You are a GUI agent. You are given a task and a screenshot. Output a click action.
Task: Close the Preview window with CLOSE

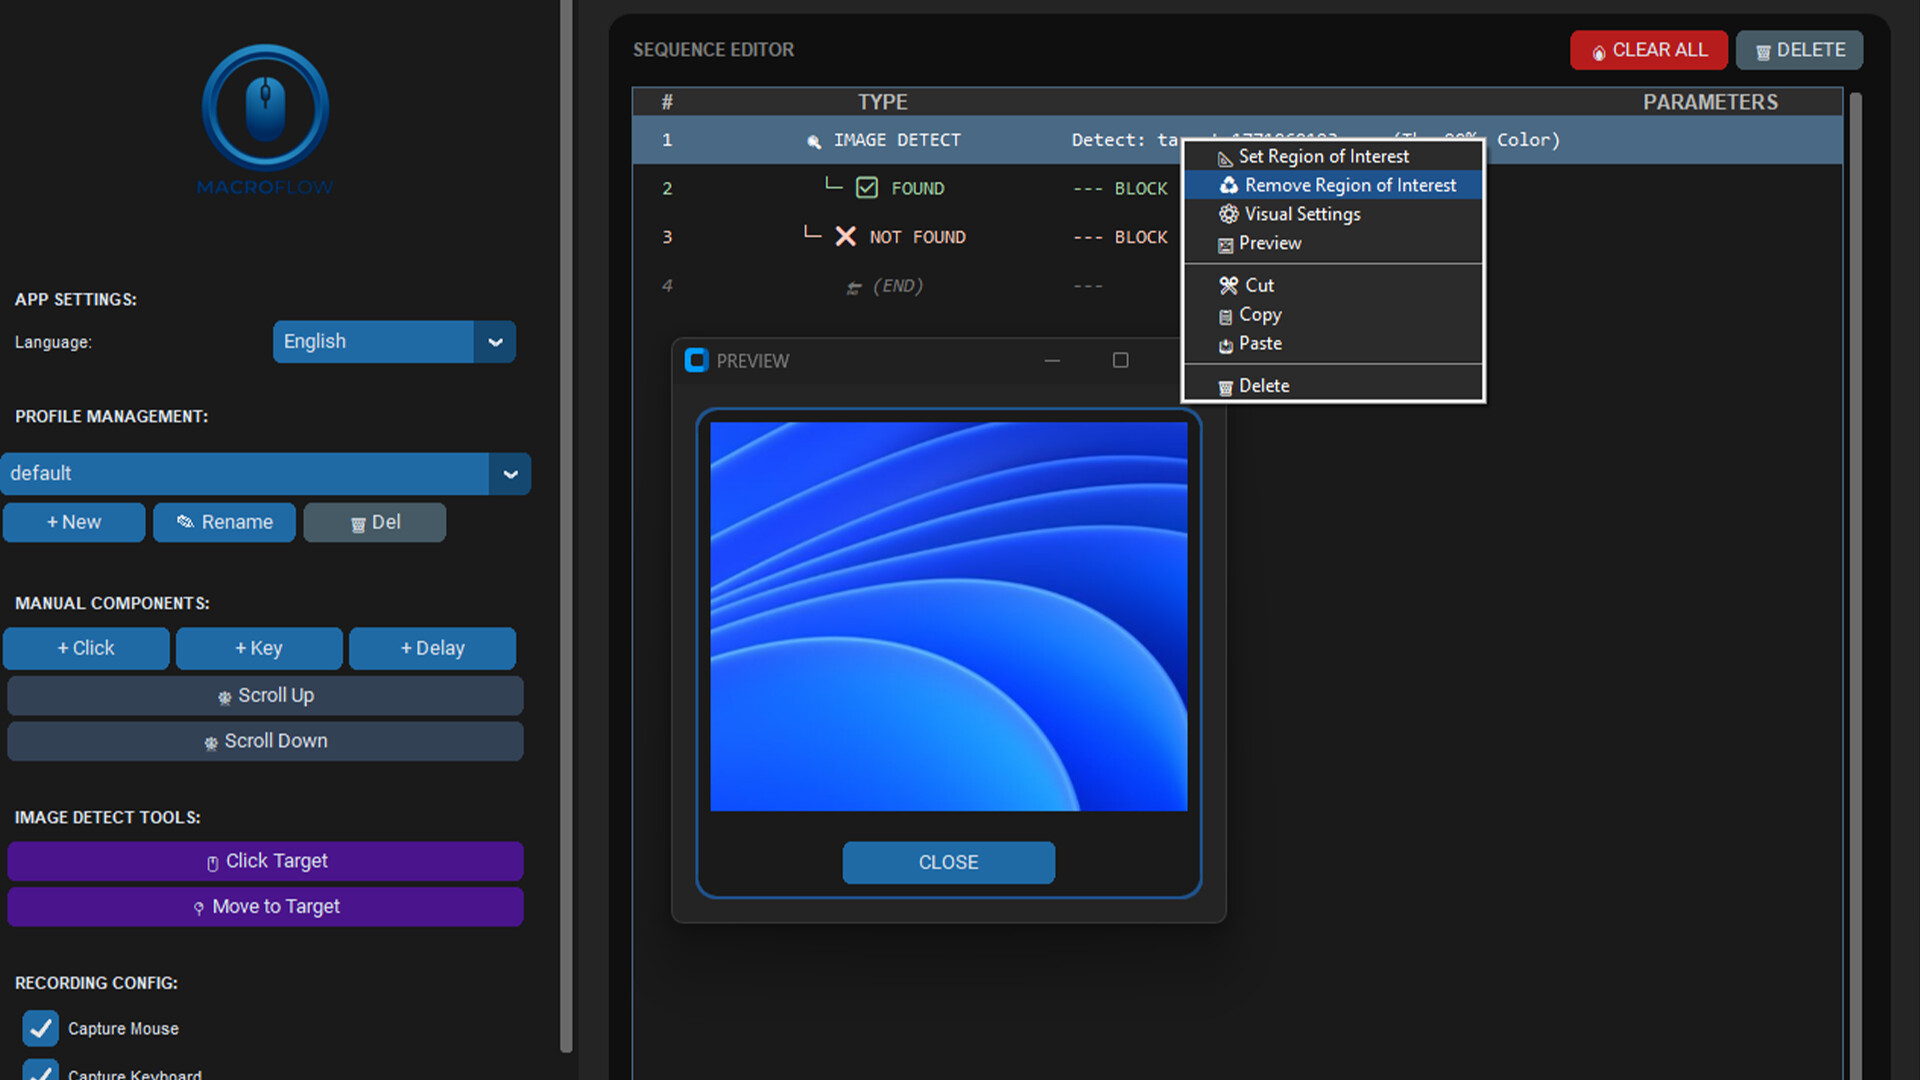[948, 862]
